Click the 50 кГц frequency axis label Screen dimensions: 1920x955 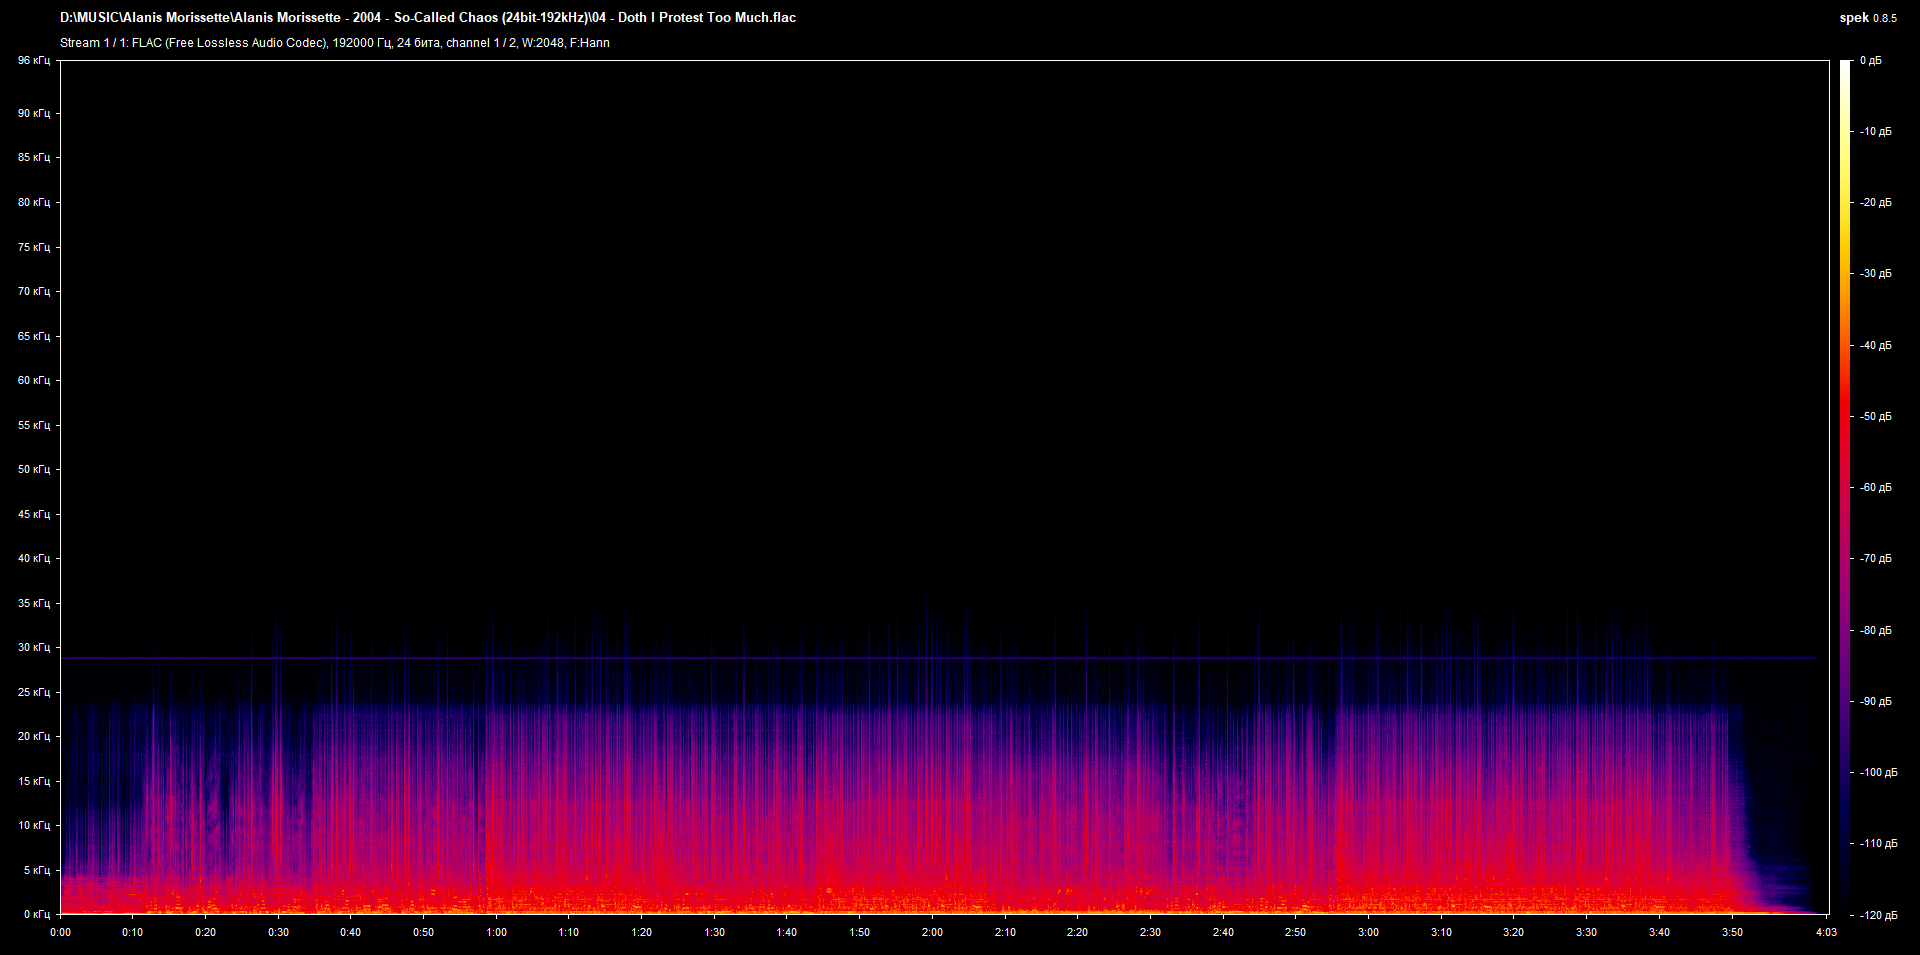33,469
